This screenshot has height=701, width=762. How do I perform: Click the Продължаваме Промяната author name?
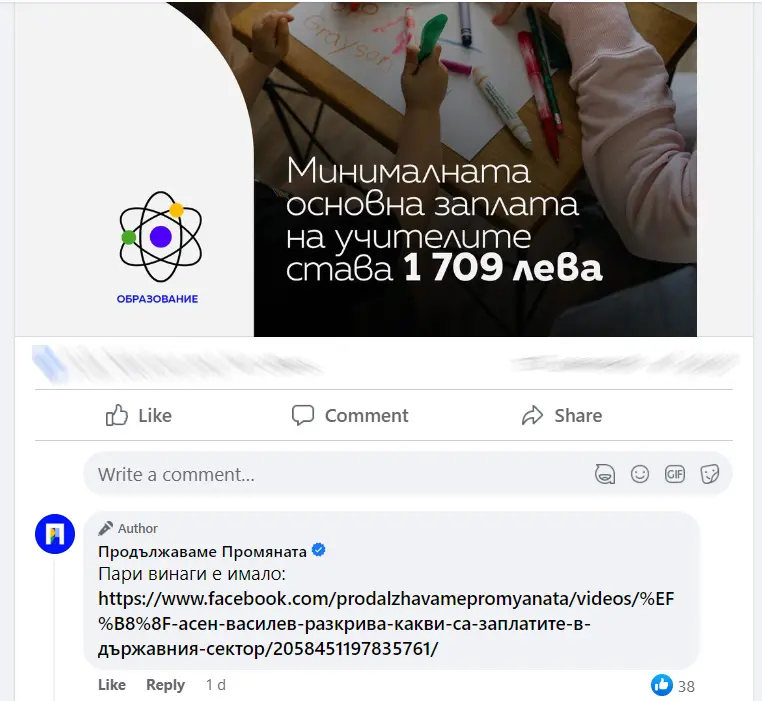(x=202, y=551)
